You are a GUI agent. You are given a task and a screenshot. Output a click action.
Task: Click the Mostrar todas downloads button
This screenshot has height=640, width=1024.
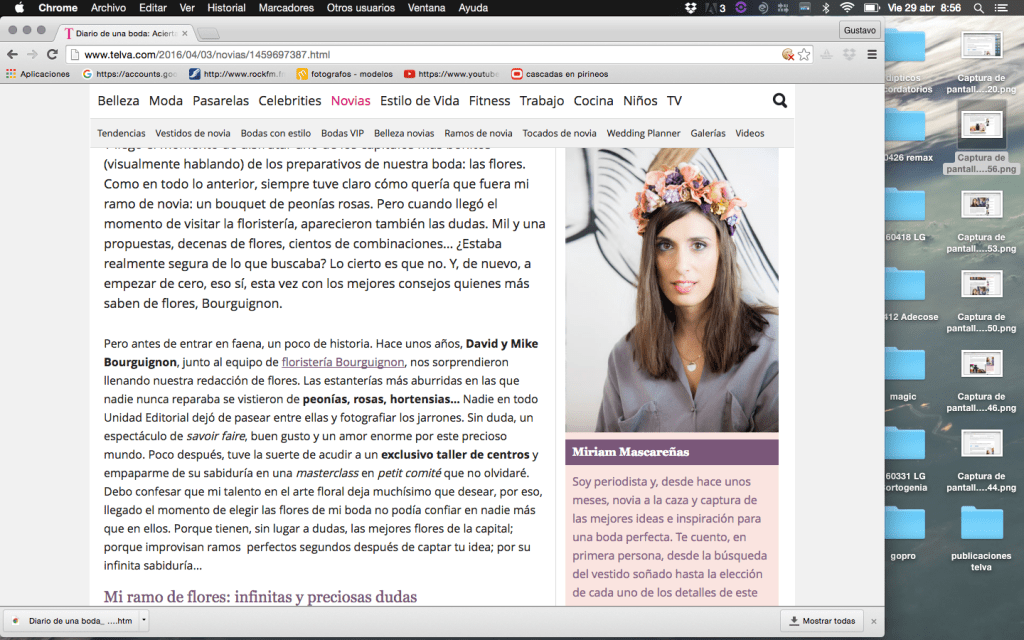pyautogui.click(x=822, y=620)
